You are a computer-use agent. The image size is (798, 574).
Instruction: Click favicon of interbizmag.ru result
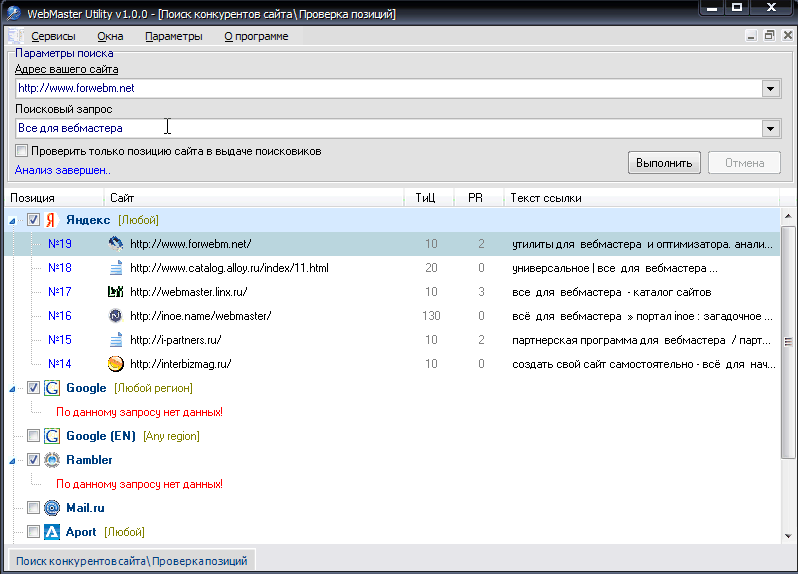coord(115,364)
